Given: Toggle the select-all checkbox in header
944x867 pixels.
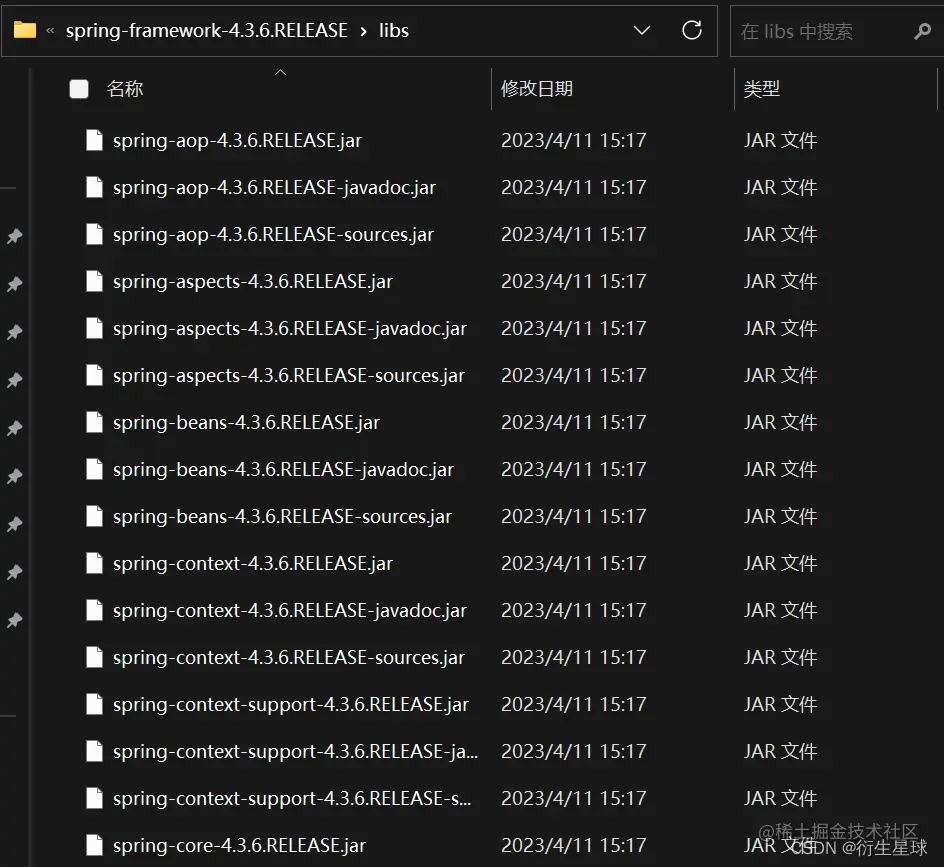Looking at the screenshot, I should [79, 89].
